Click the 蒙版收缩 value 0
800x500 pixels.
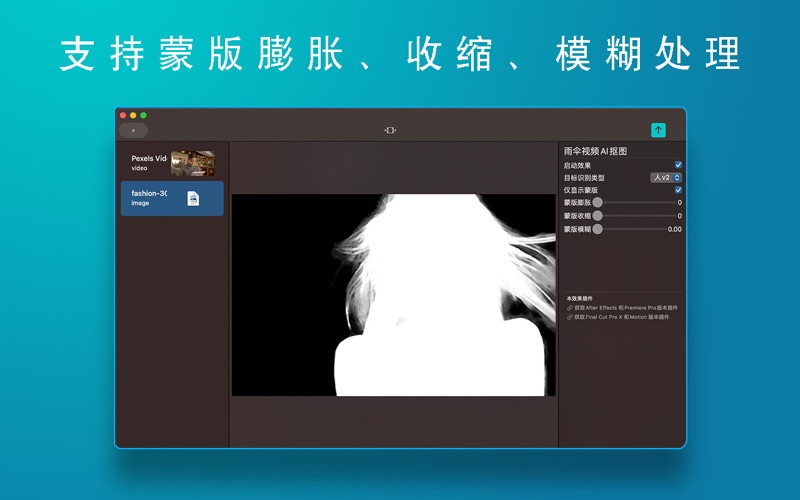680,216
